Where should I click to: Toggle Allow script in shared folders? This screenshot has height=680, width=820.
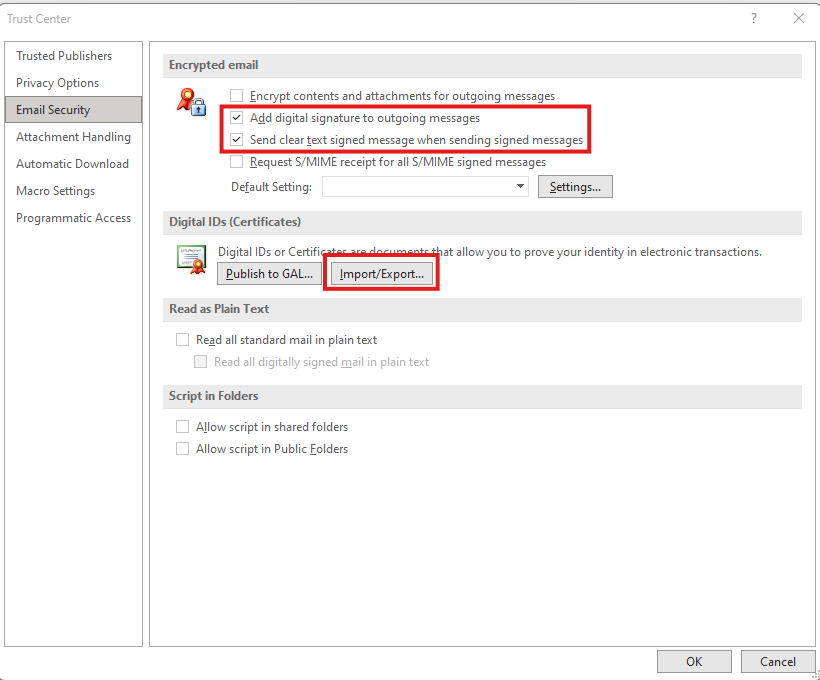tap(182, 427)
